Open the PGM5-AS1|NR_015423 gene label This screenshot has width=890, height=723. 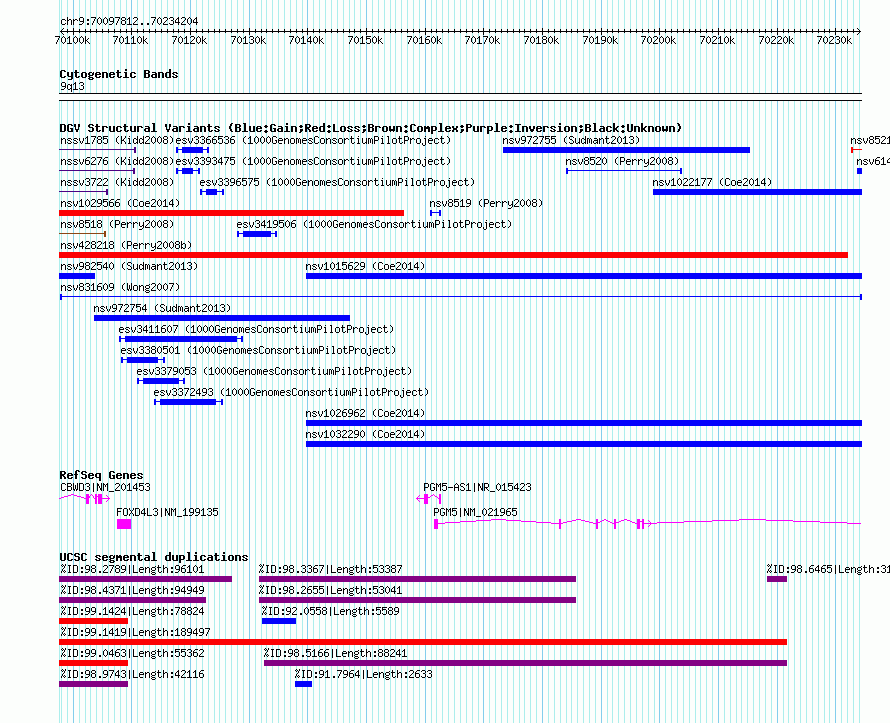click(x=477, y=487)
